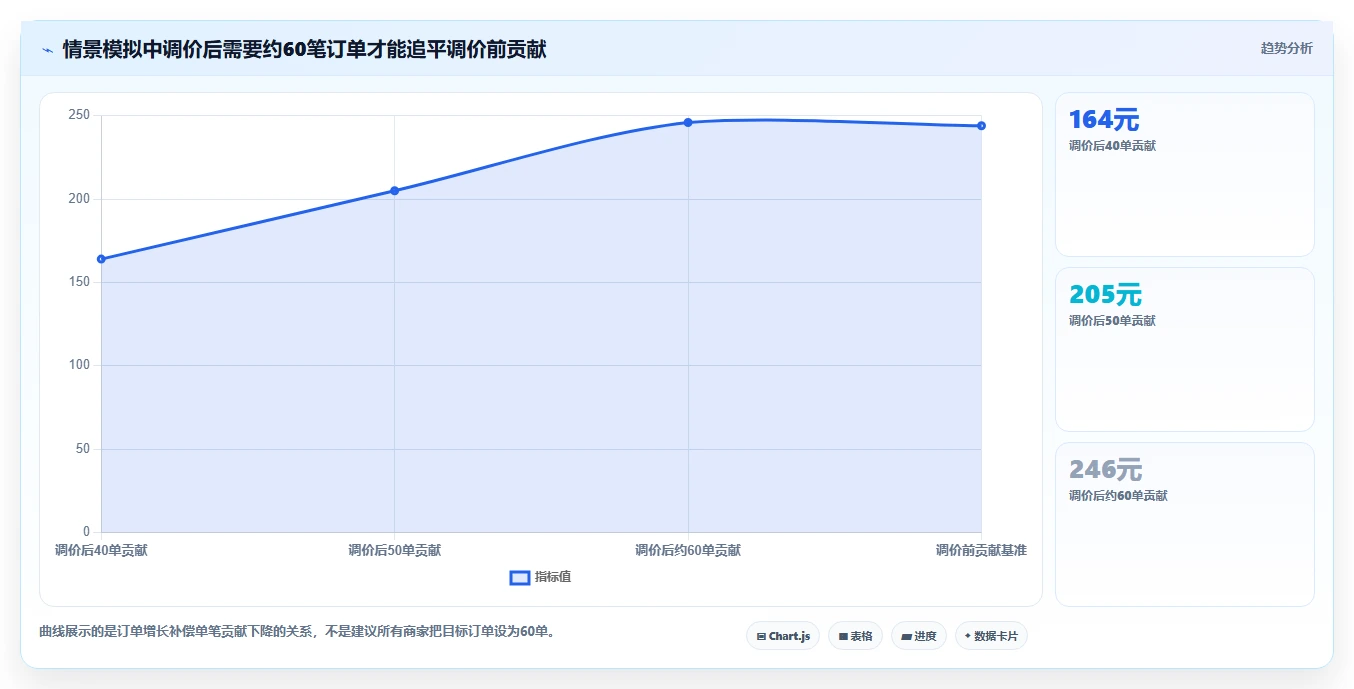Screen dimensions: 1354x689
Task: Click the data point for 调价后约60单贡献
Action: (x=688, y=122)
